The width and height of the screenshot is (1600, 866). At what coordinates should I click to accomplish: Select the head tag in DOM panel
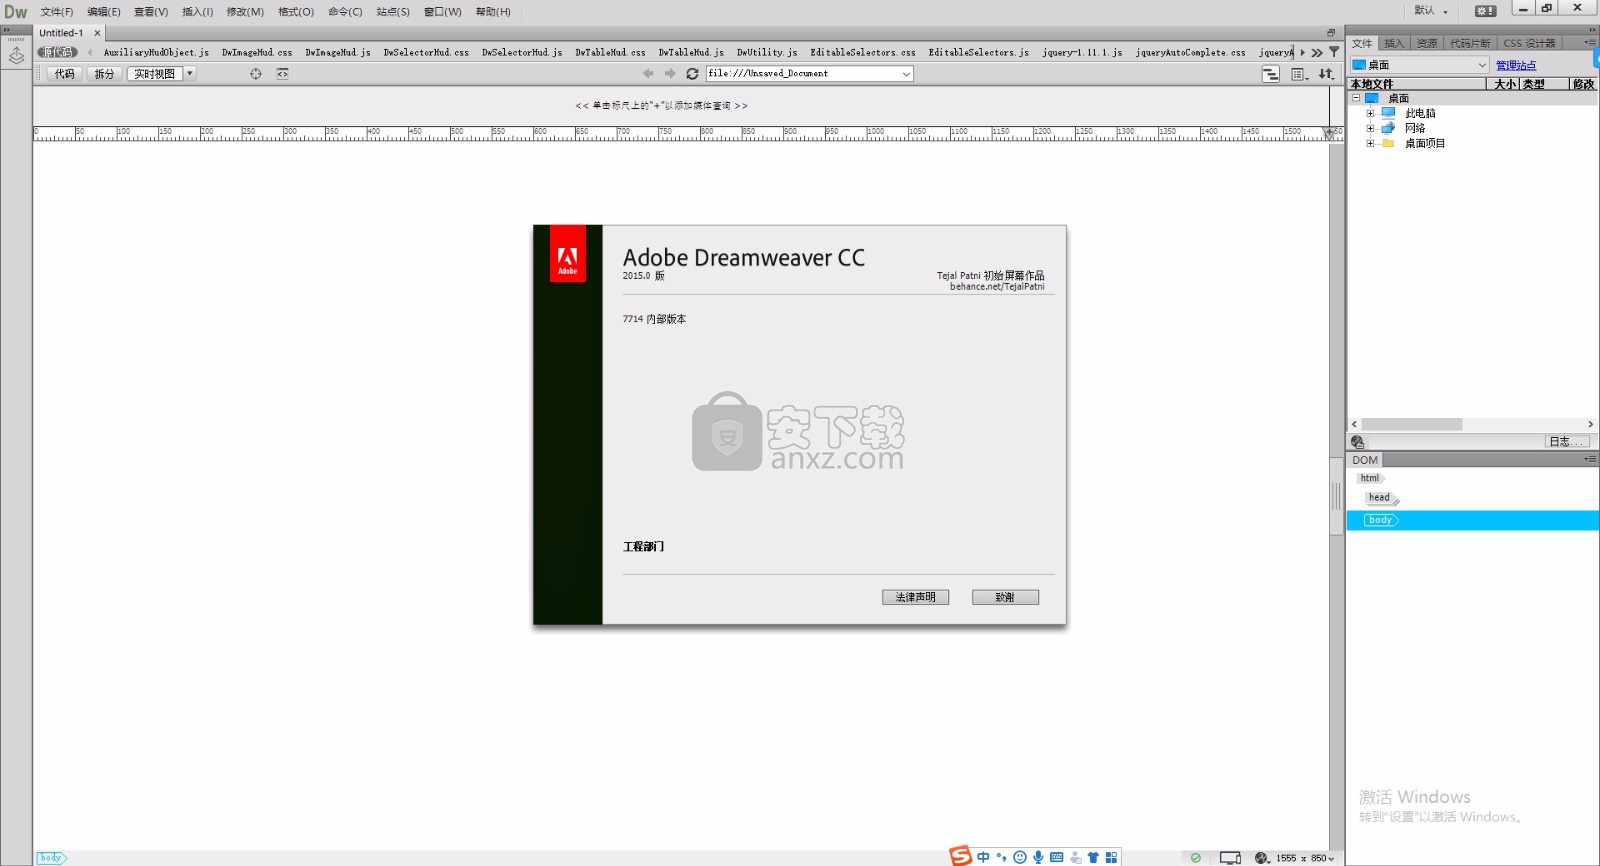click(x=1380, y=498)
